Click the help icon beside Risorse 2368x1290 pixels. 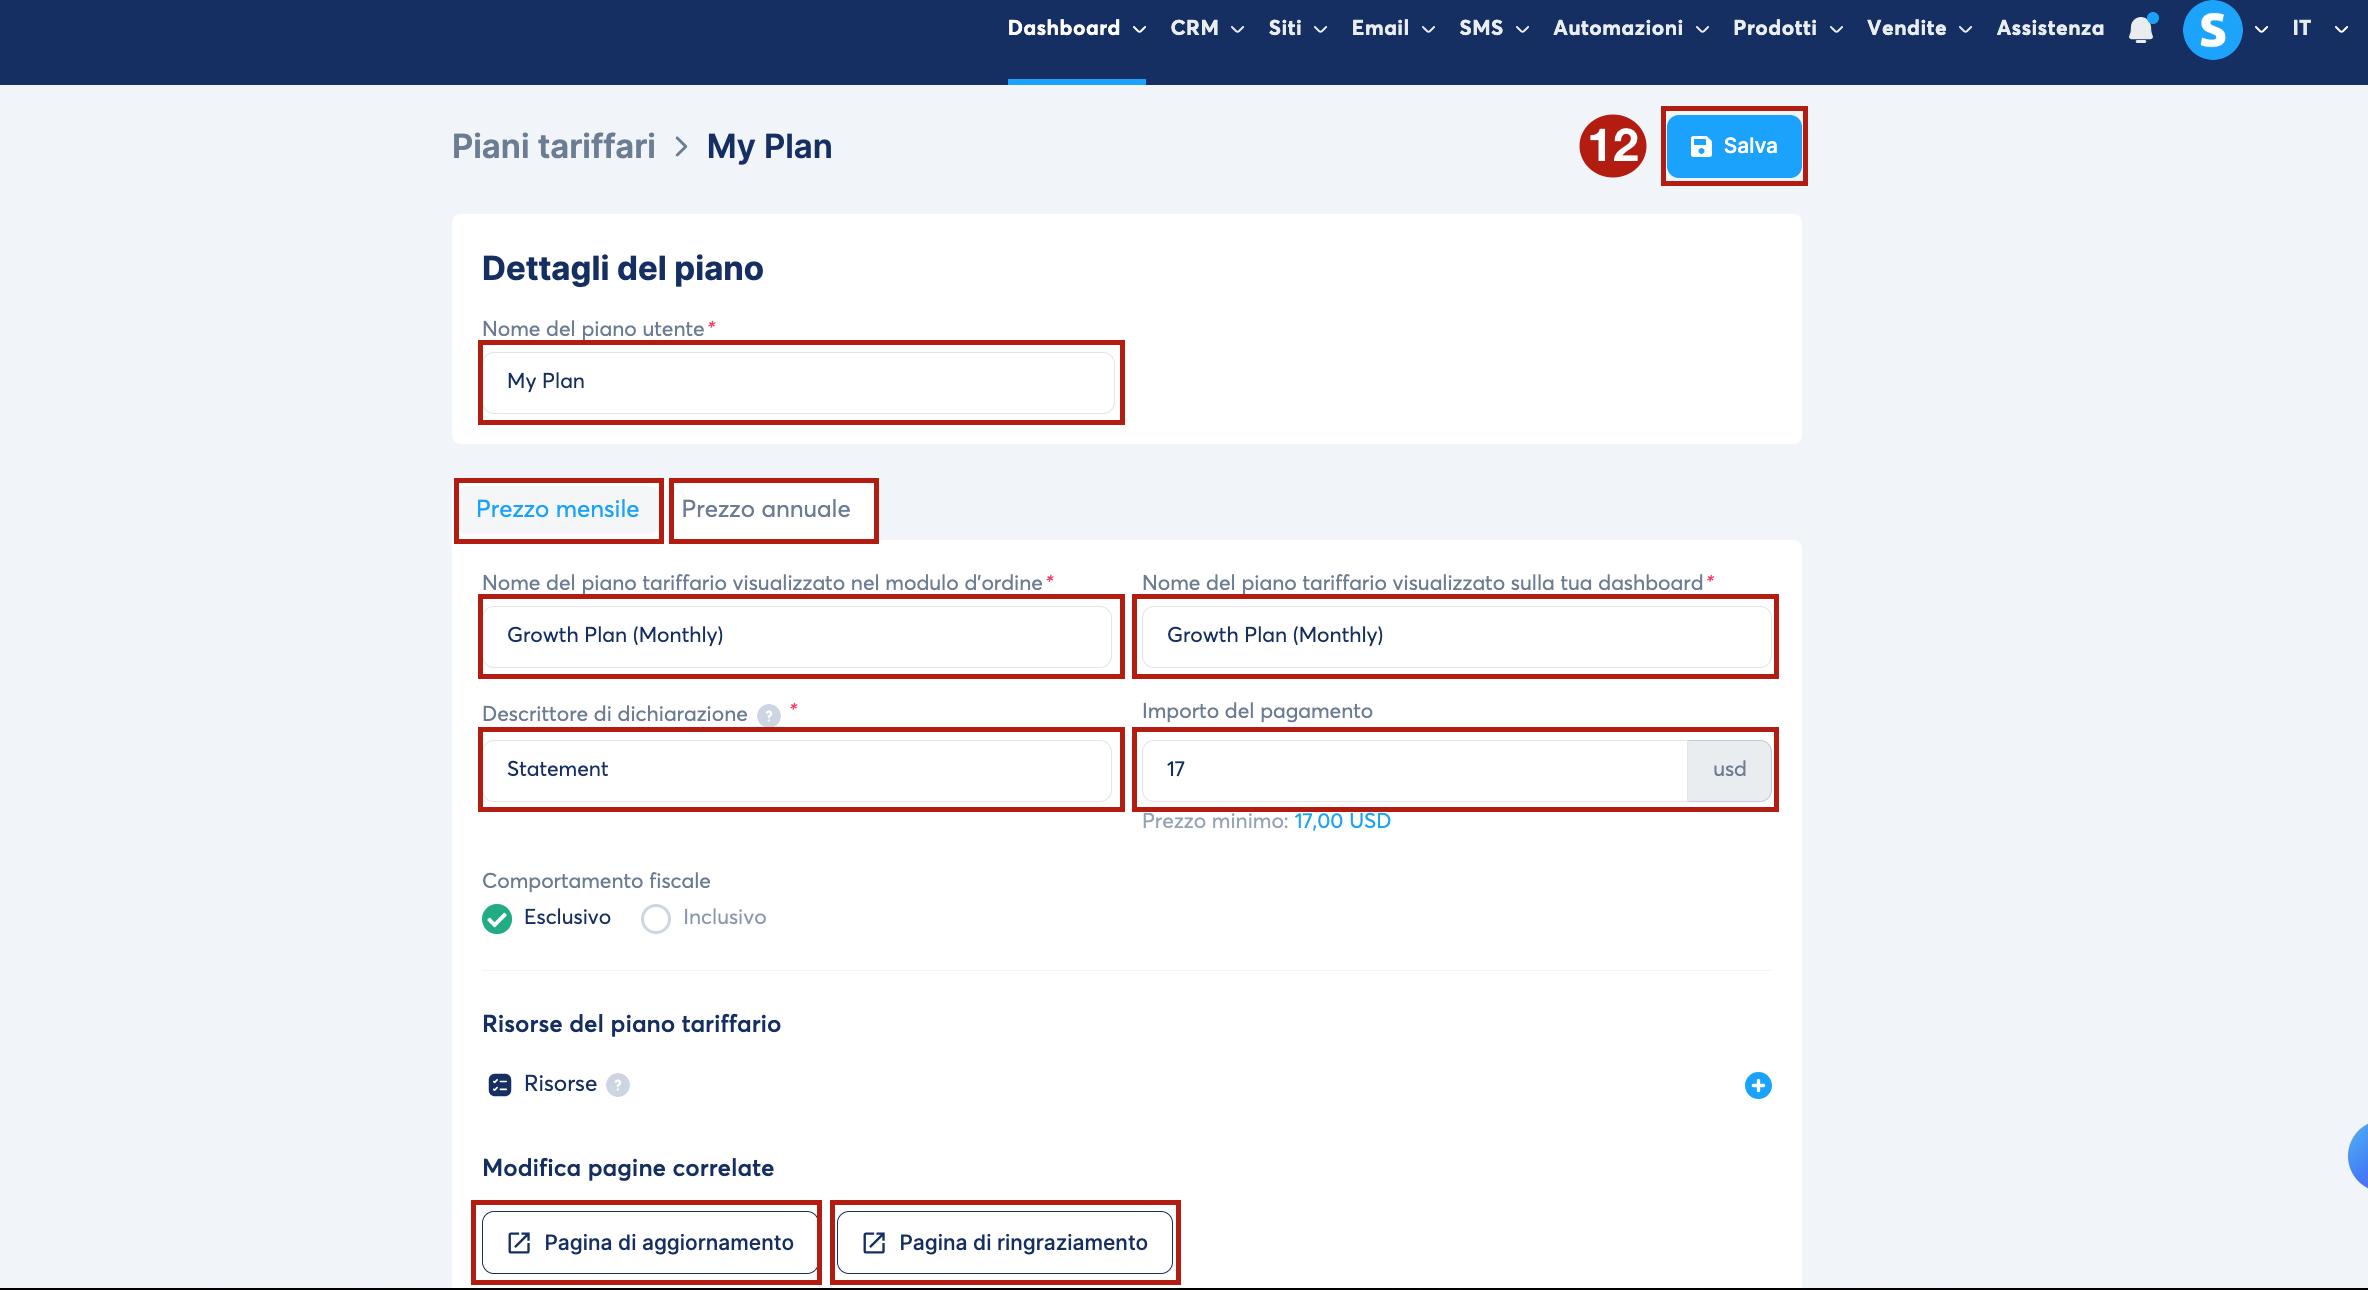618,1085
